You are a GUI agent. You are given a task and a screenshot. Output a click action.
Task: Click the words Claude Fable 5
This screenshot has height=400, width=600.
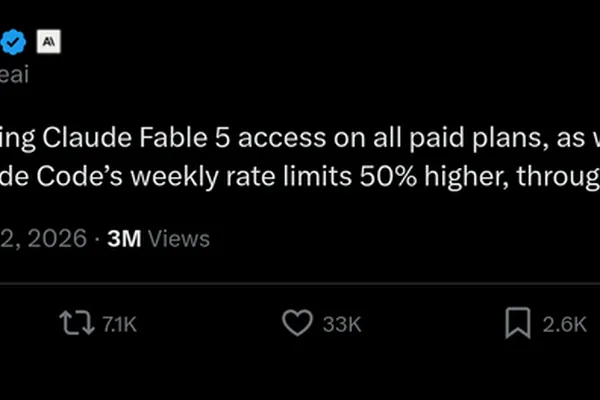click(136, 137)
